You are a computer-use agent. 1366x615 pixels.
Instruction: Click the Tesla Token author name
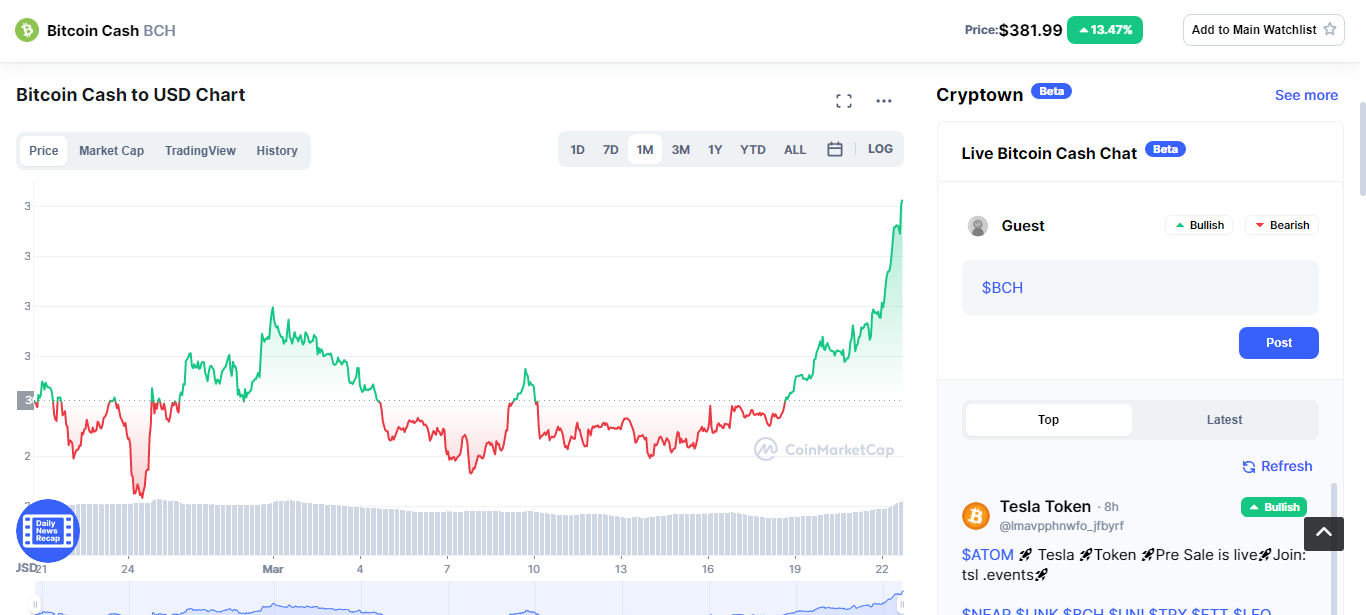tap(1045, 507)
